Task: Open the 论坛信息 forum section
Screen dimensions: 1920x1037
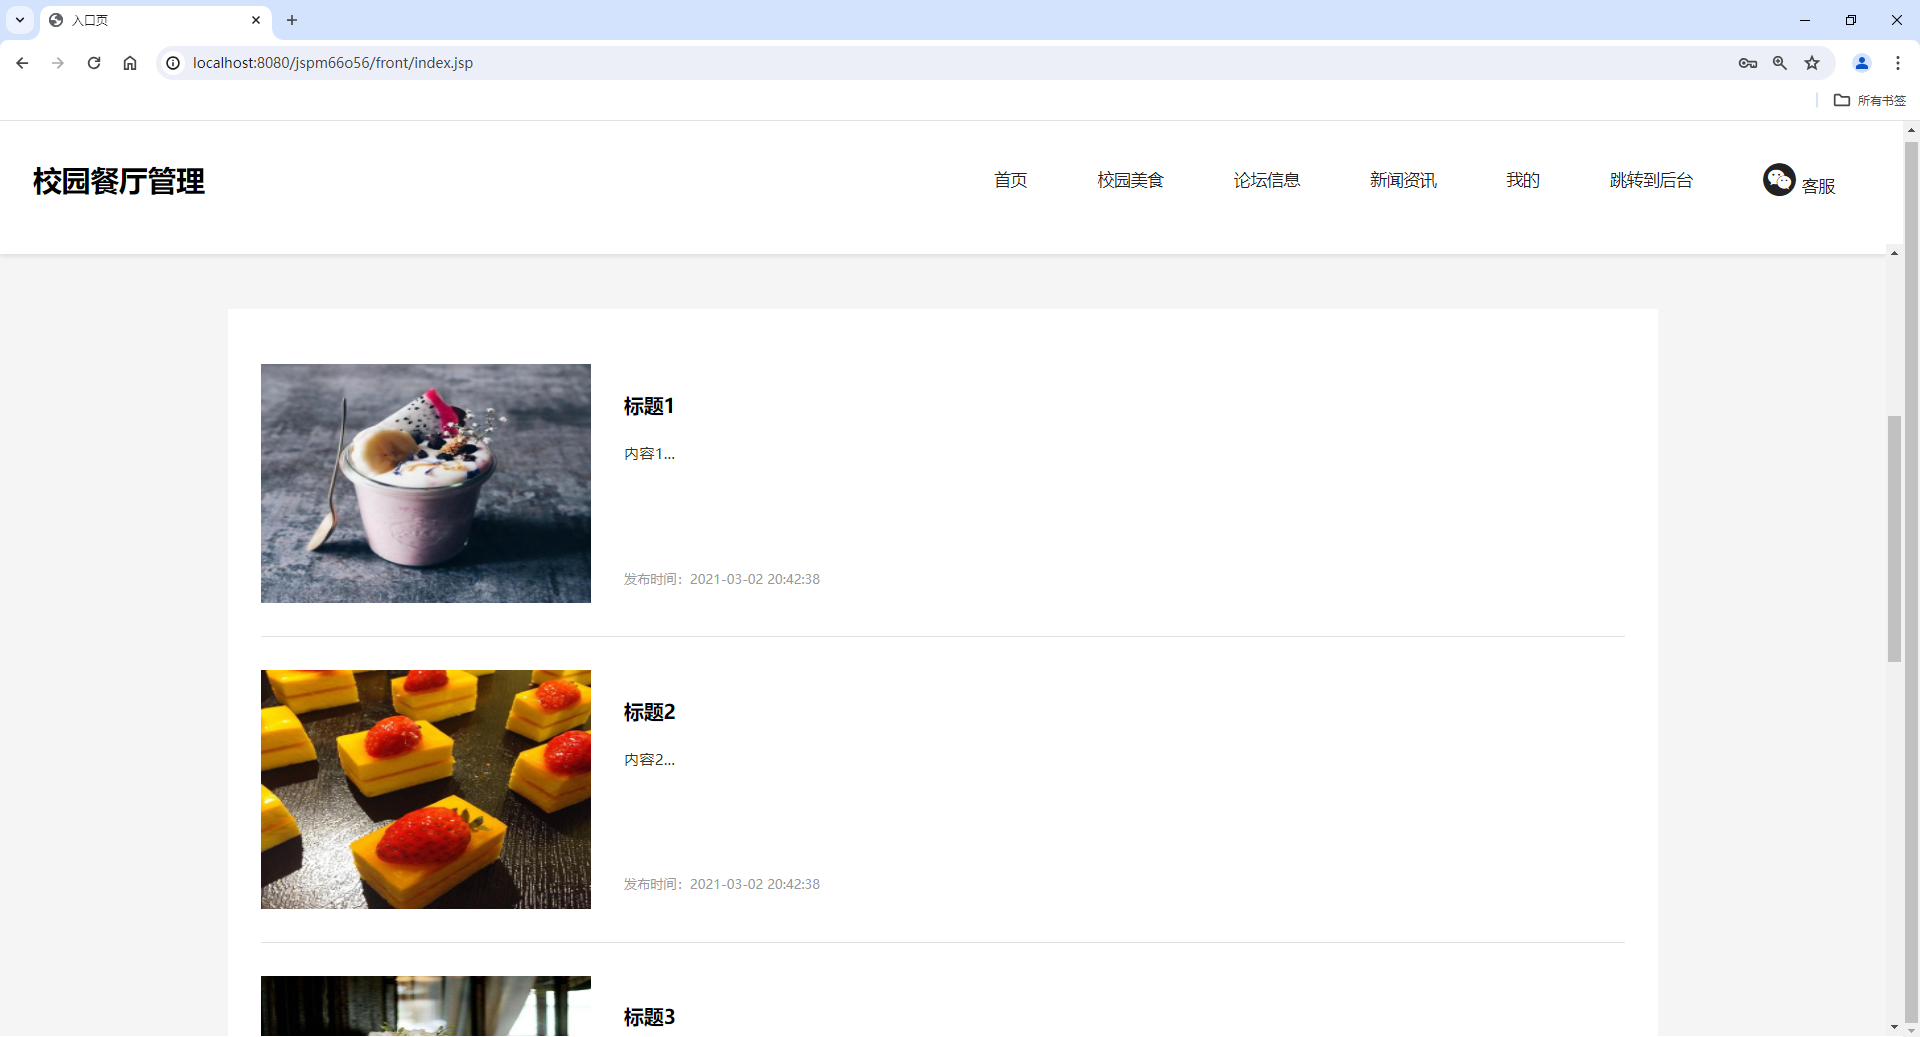Action: (1266, 180)
